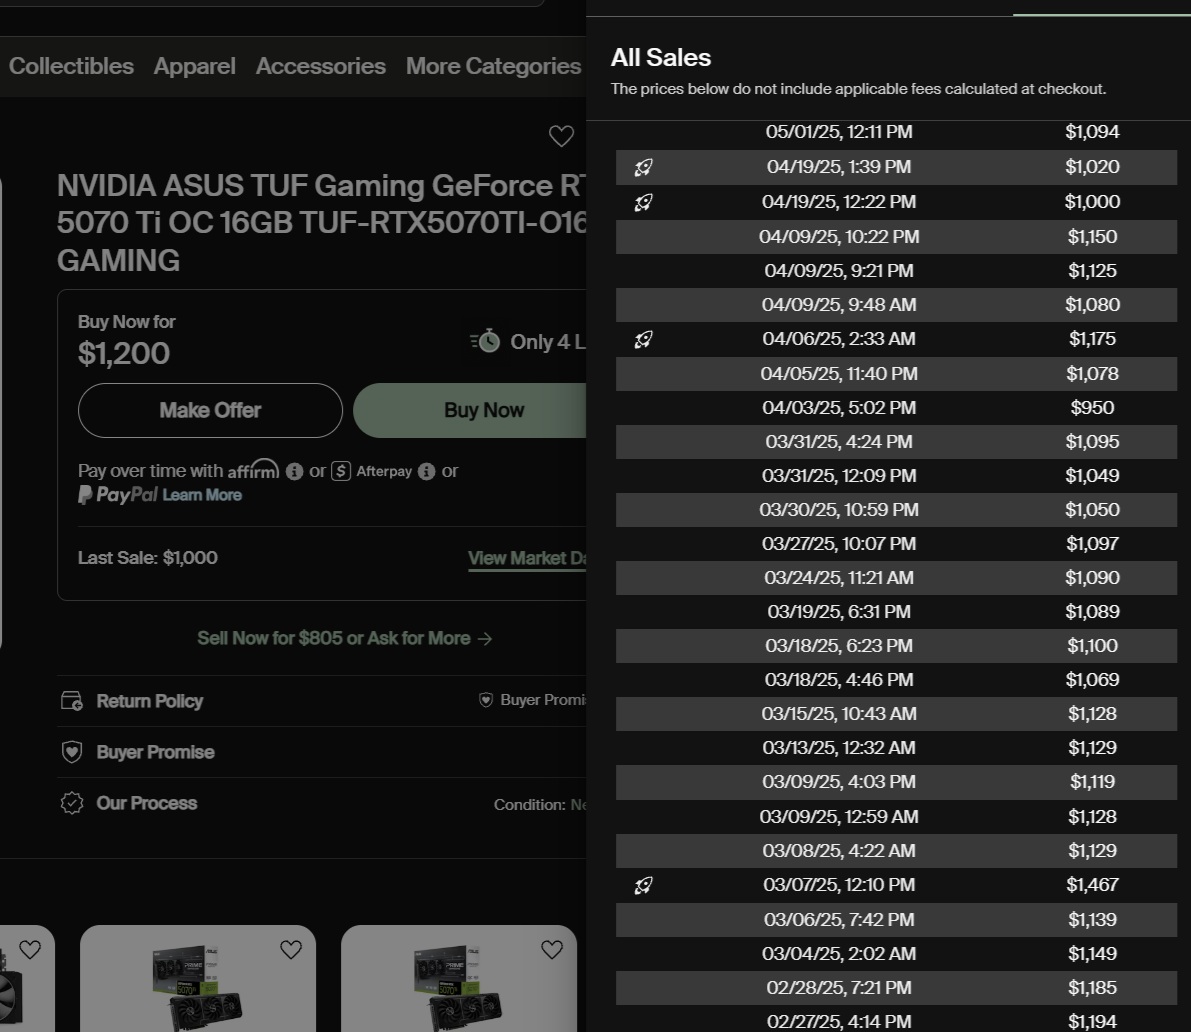Click the 03/09/25, 12:59 AM sale date

[x=839, y=817]
